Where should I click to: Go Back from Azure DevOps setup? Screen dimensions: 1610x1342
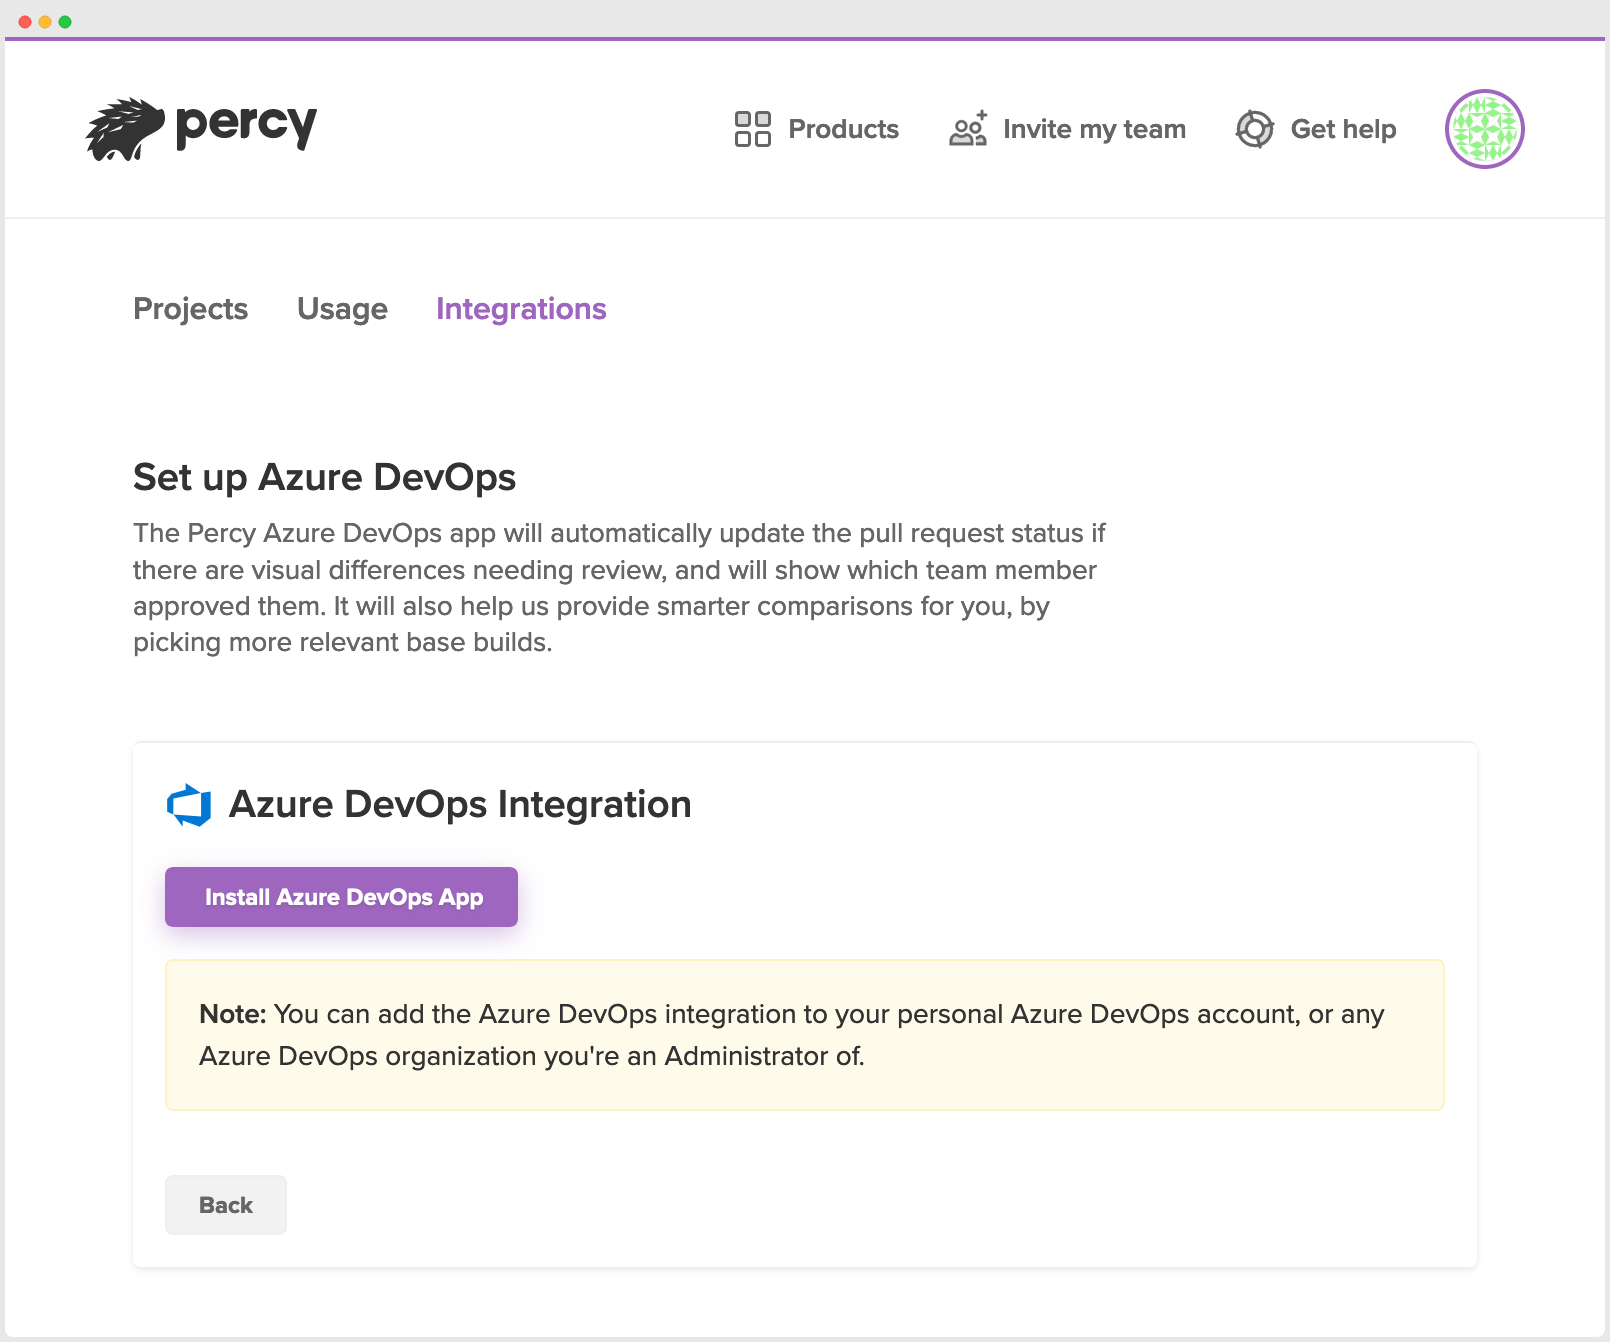[x=226, y=1205]
